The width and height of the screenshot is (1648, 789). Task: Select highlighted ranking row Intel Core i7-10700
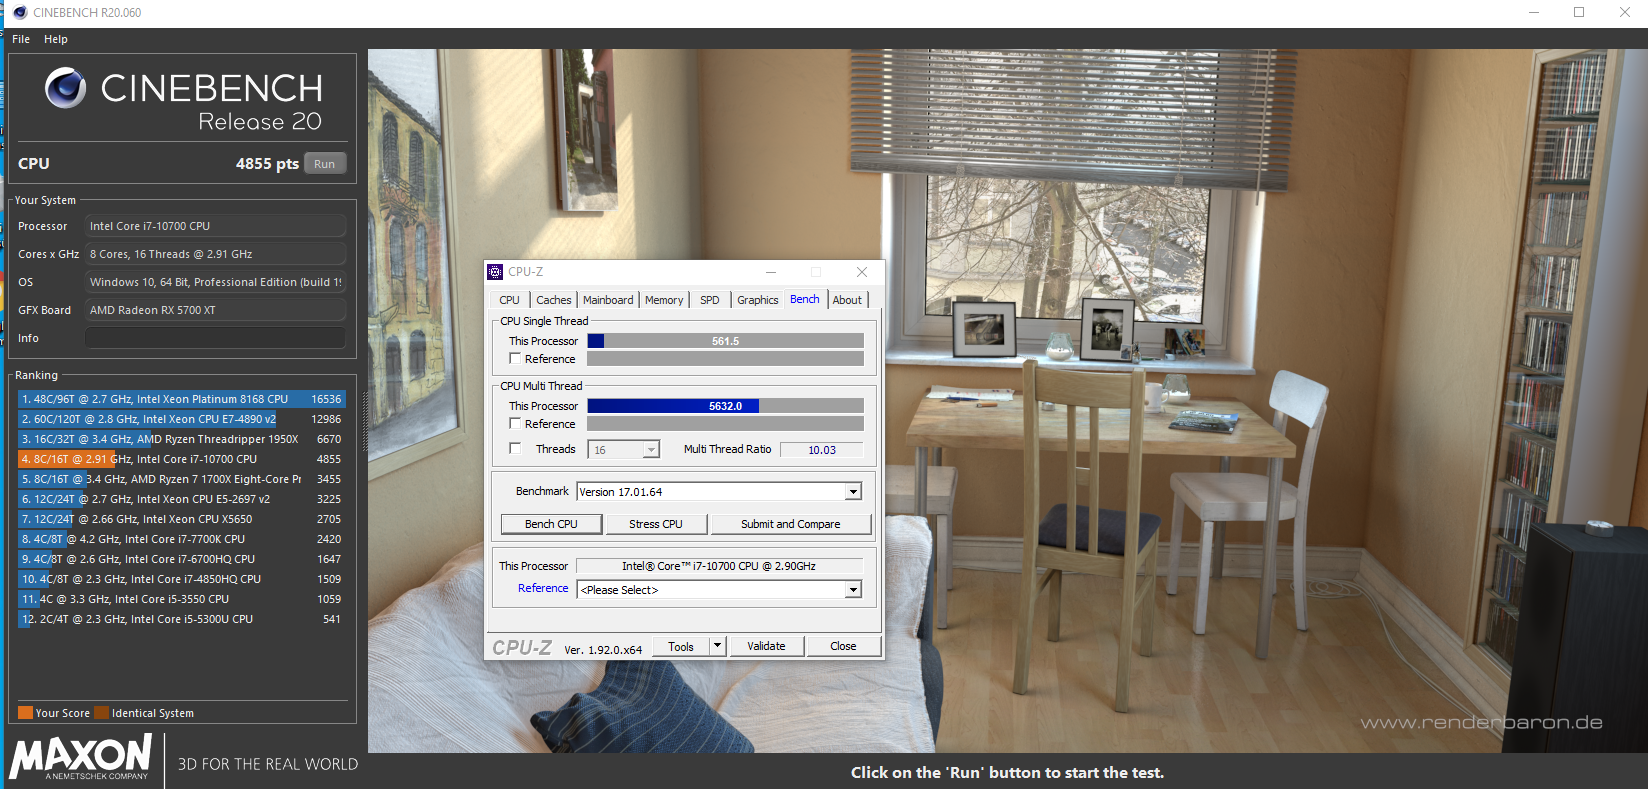tap(181, 459)
